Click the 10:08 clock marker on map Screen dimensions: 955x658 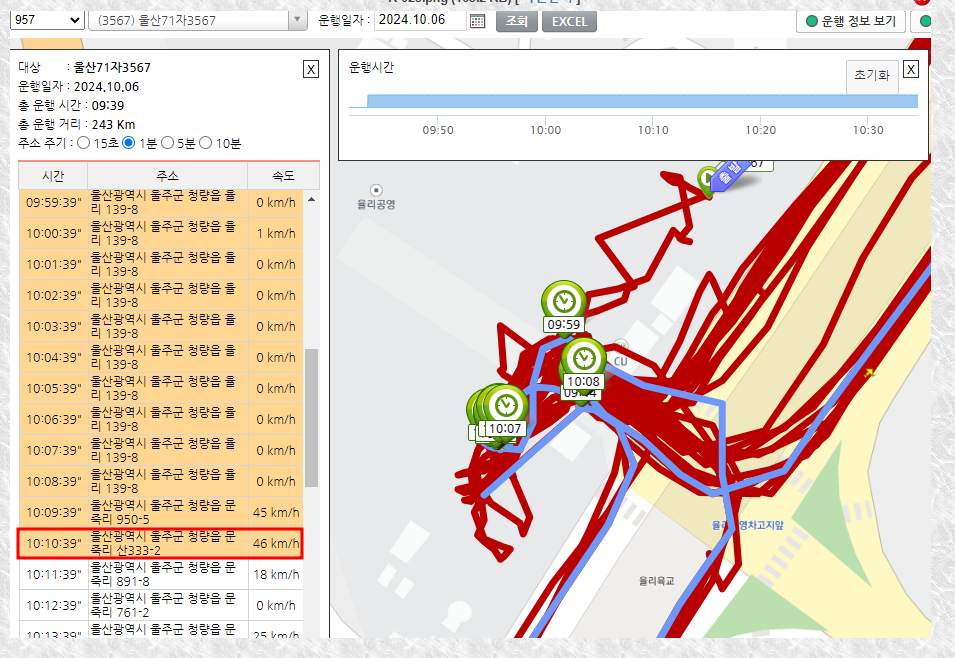click(583, 358)
